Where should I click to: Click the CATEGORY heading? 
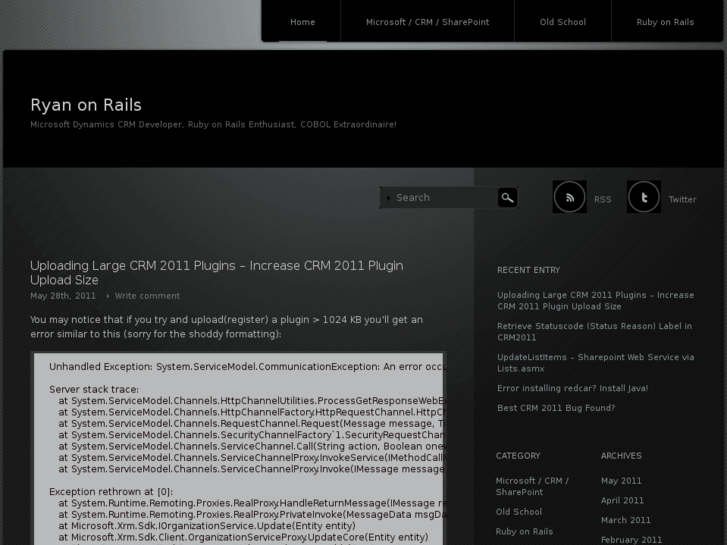[518, 456]
